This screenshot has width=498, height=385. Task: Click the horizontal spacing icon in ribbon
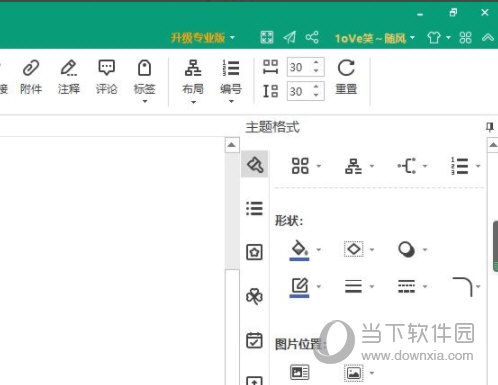tap(270, 67)
